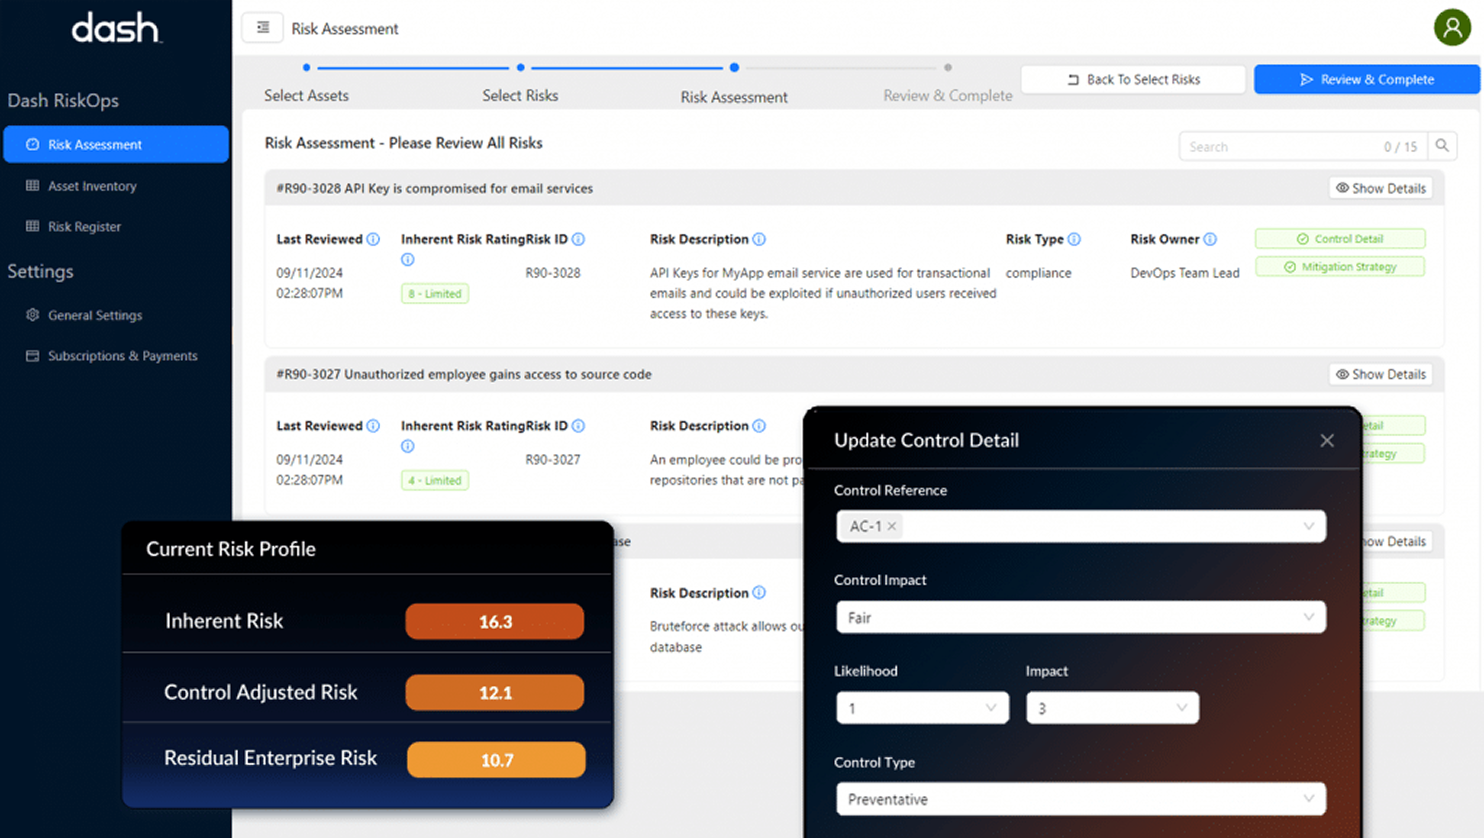Viewport: 1484px width, 838px height.
Task: Click into the Search input field
Action: 1303,146
